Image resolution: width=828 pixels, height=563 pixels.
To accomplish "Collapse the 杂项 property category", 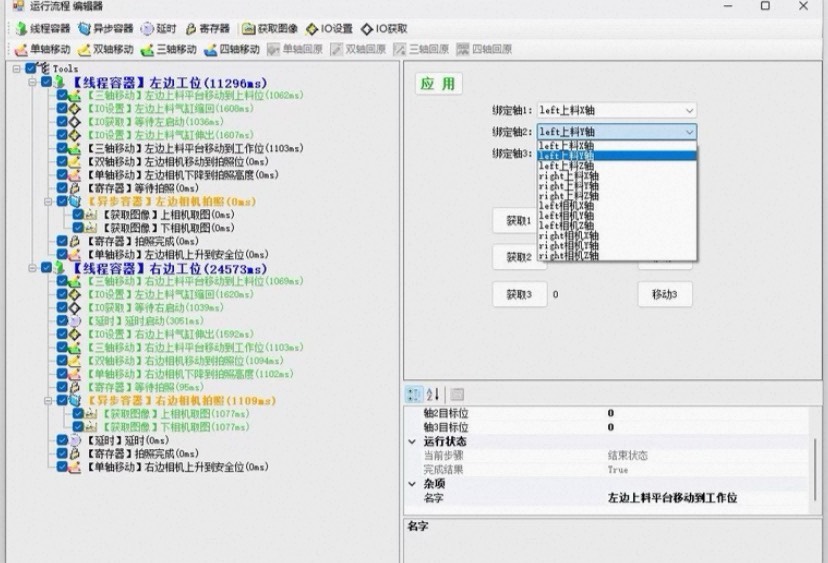I will tap(412, 484).
